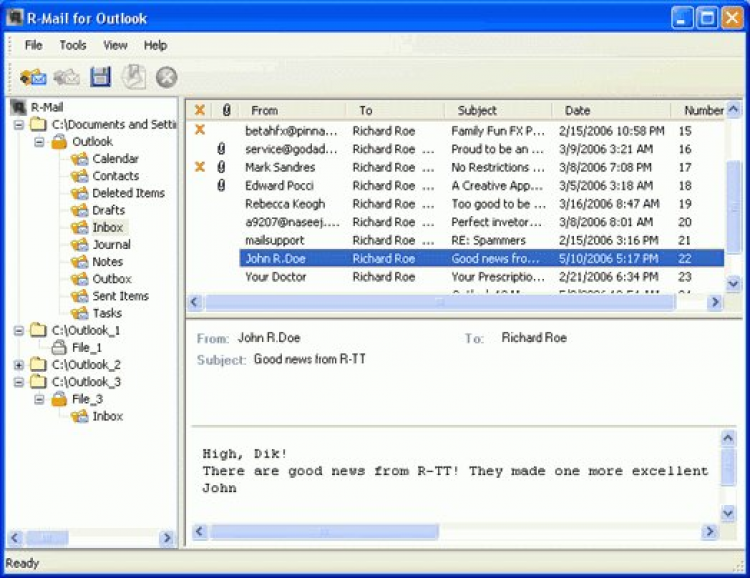Click the message list scroll-down arrow

tap(733, 284)
